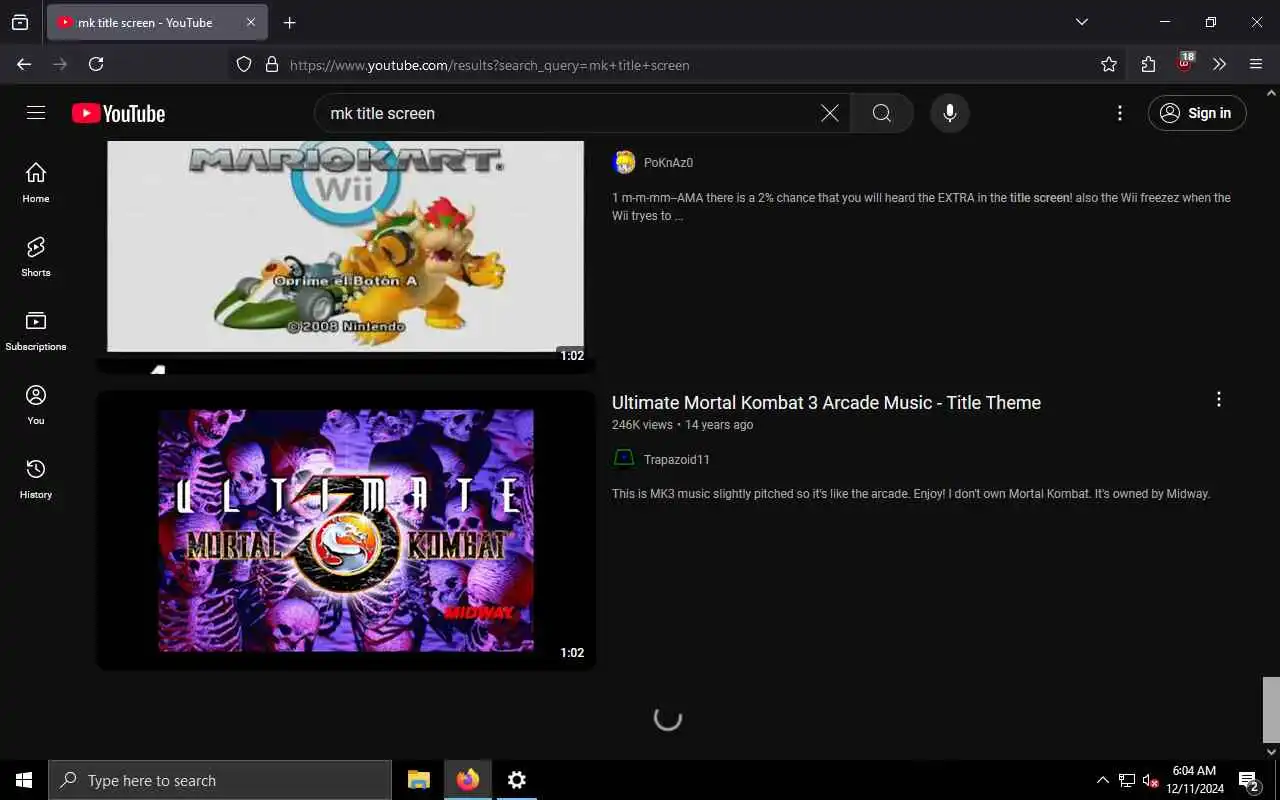
Task: Open Windows Settings gear in the taskbar
Action: coord(517,780)
